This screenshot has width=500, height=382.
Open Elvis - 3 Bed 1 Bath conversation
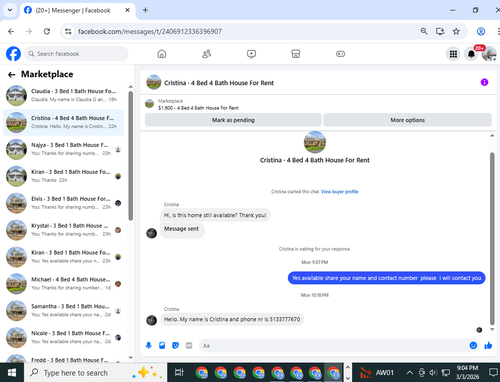click(x=63, y=203)
